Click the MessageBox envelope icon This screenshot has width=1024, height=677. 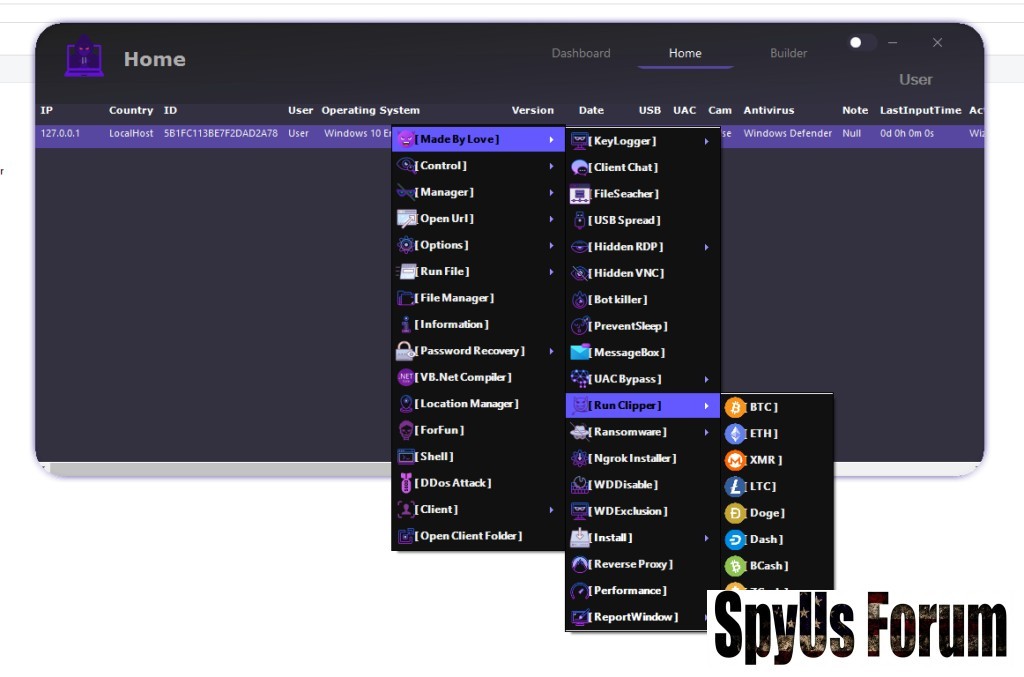(x=580, y=353)
